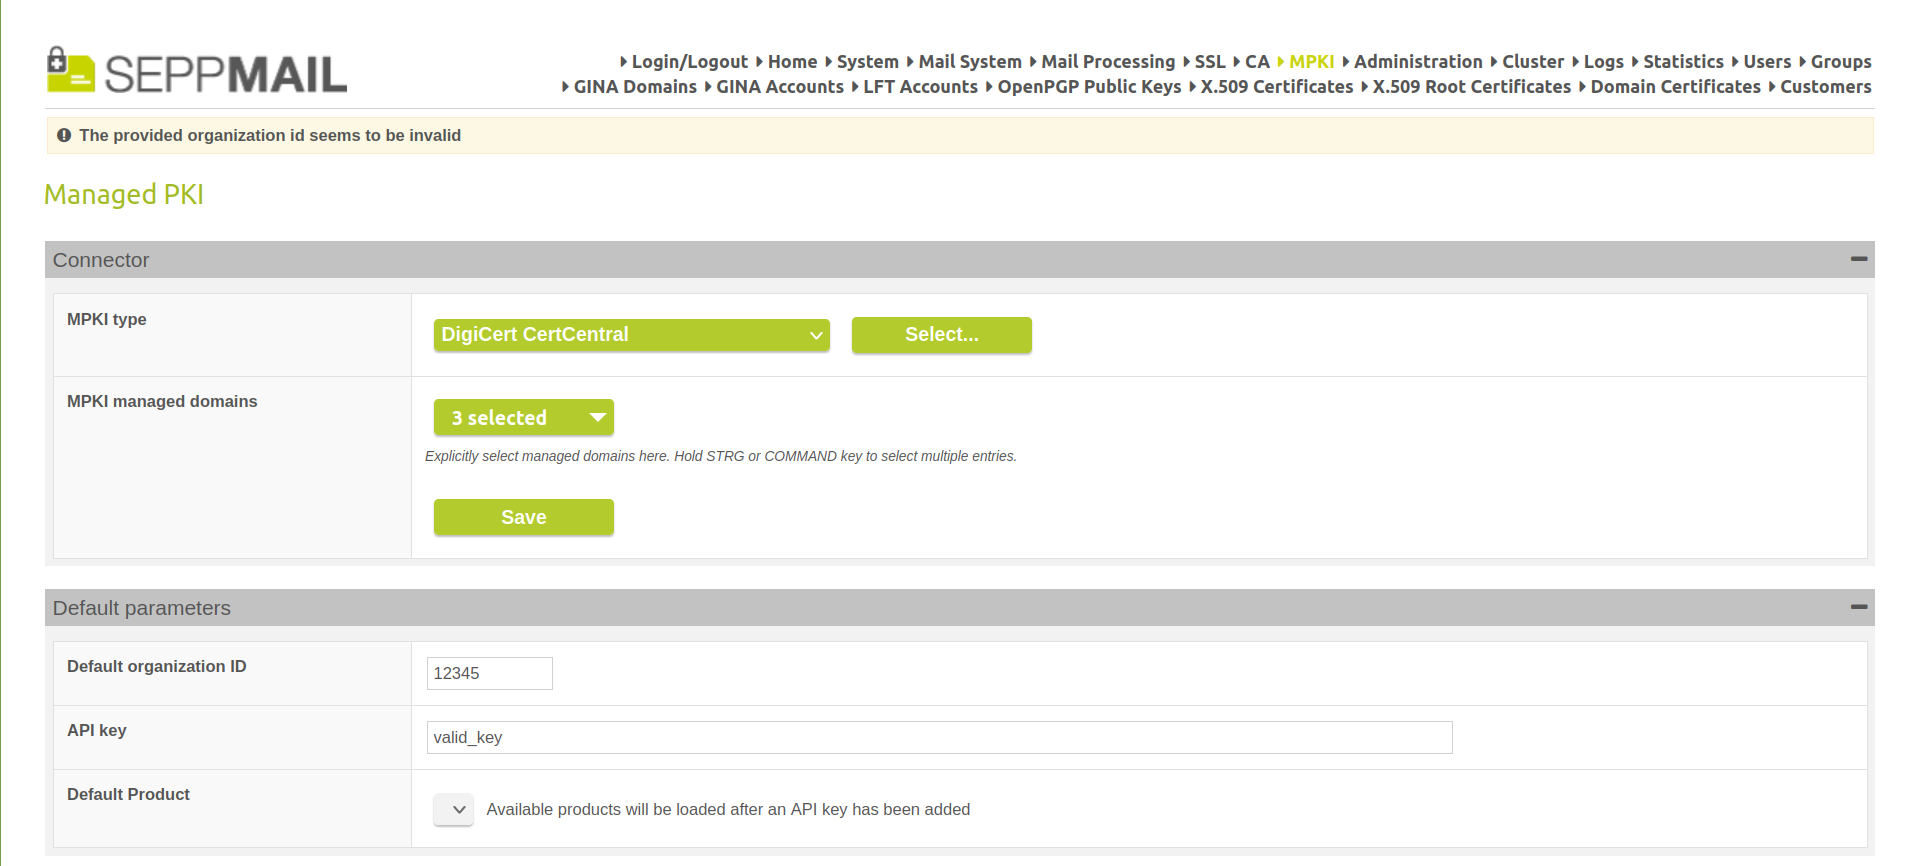Click the warning icon in the alert banner
The width and height of the screenshot is (1919, 866).
click(64, 135)
